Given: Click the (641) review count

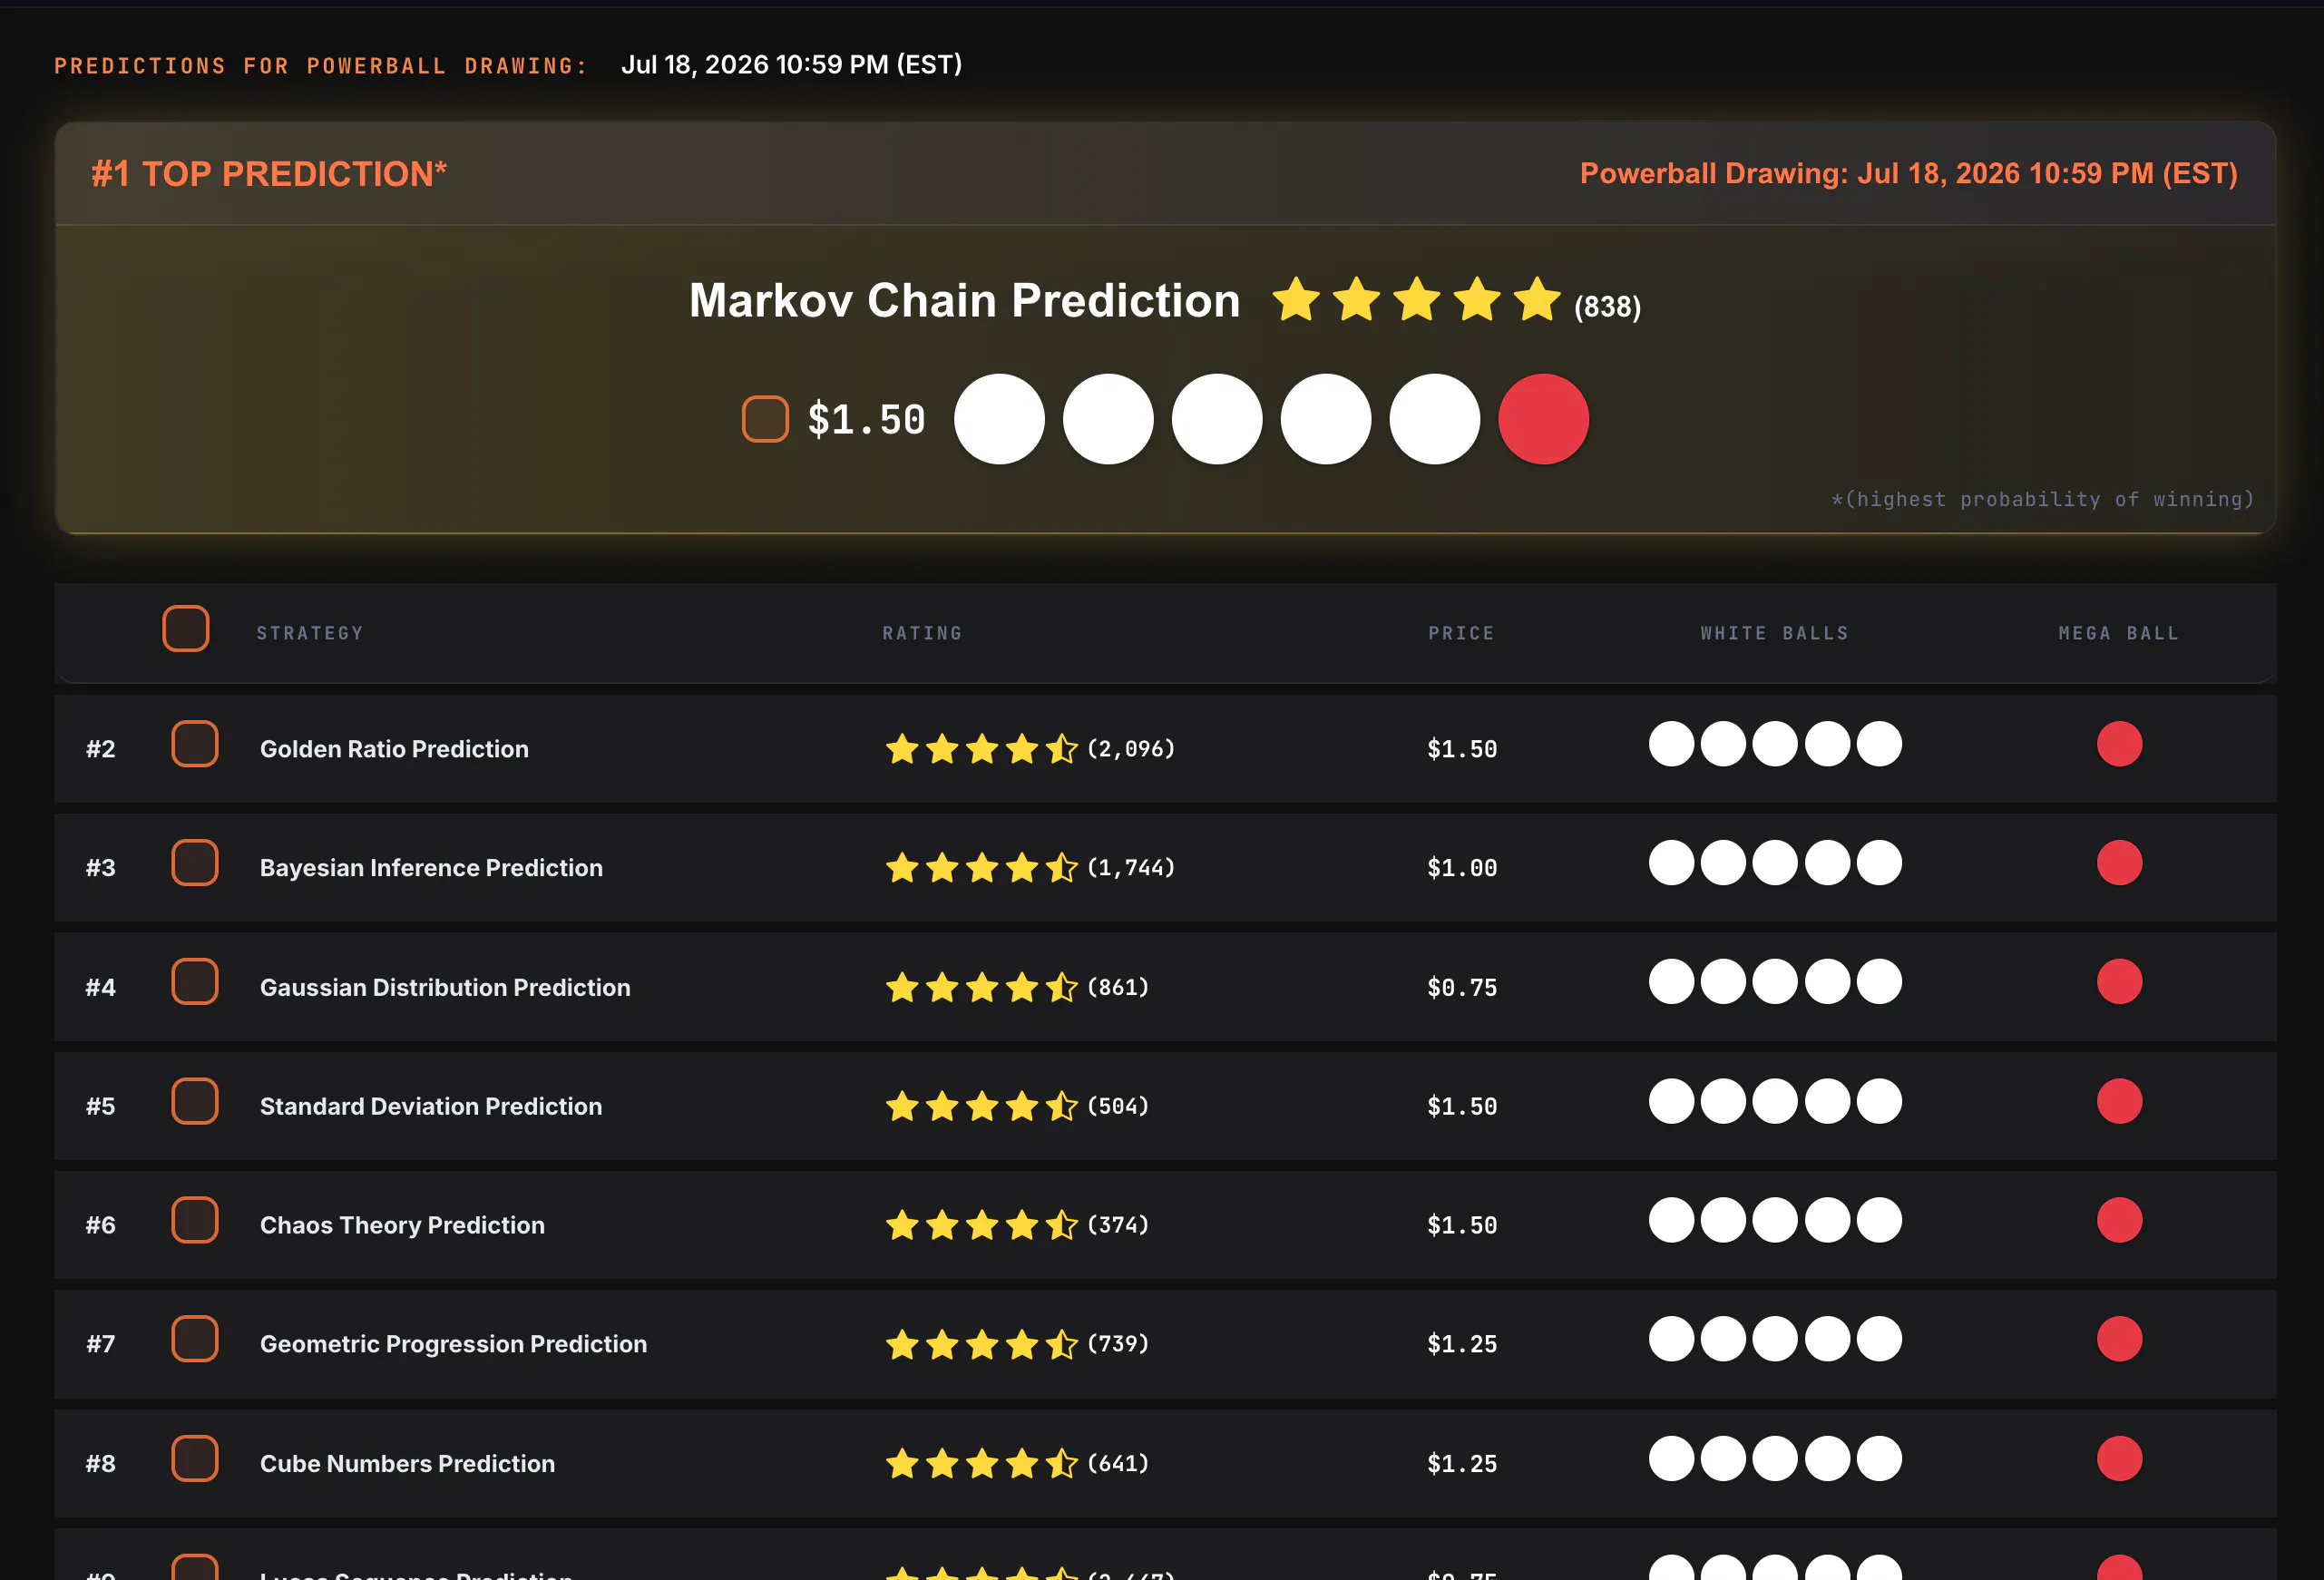Looking at the screenshot, I should point(1118,1463).
